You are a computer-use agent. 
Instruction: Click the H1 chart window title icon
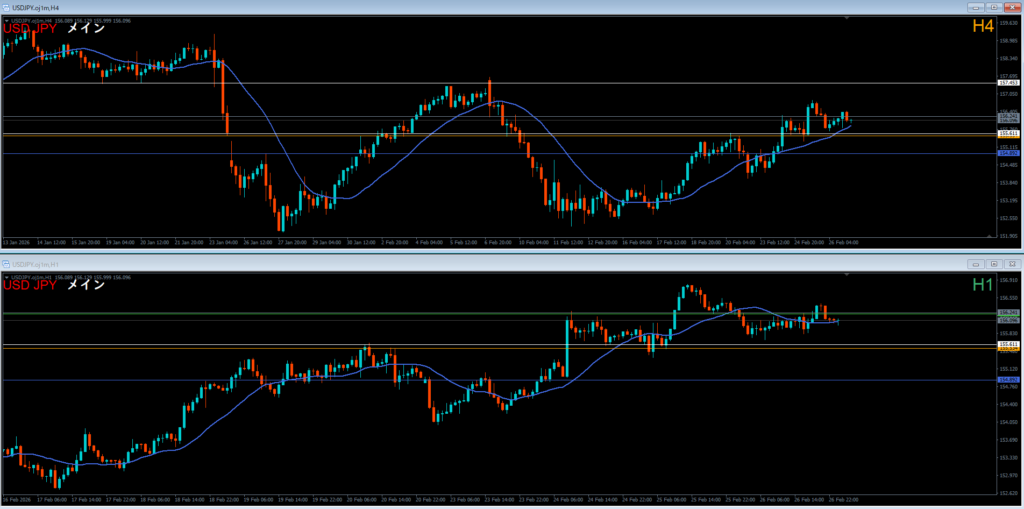click(x=6, y=263)
